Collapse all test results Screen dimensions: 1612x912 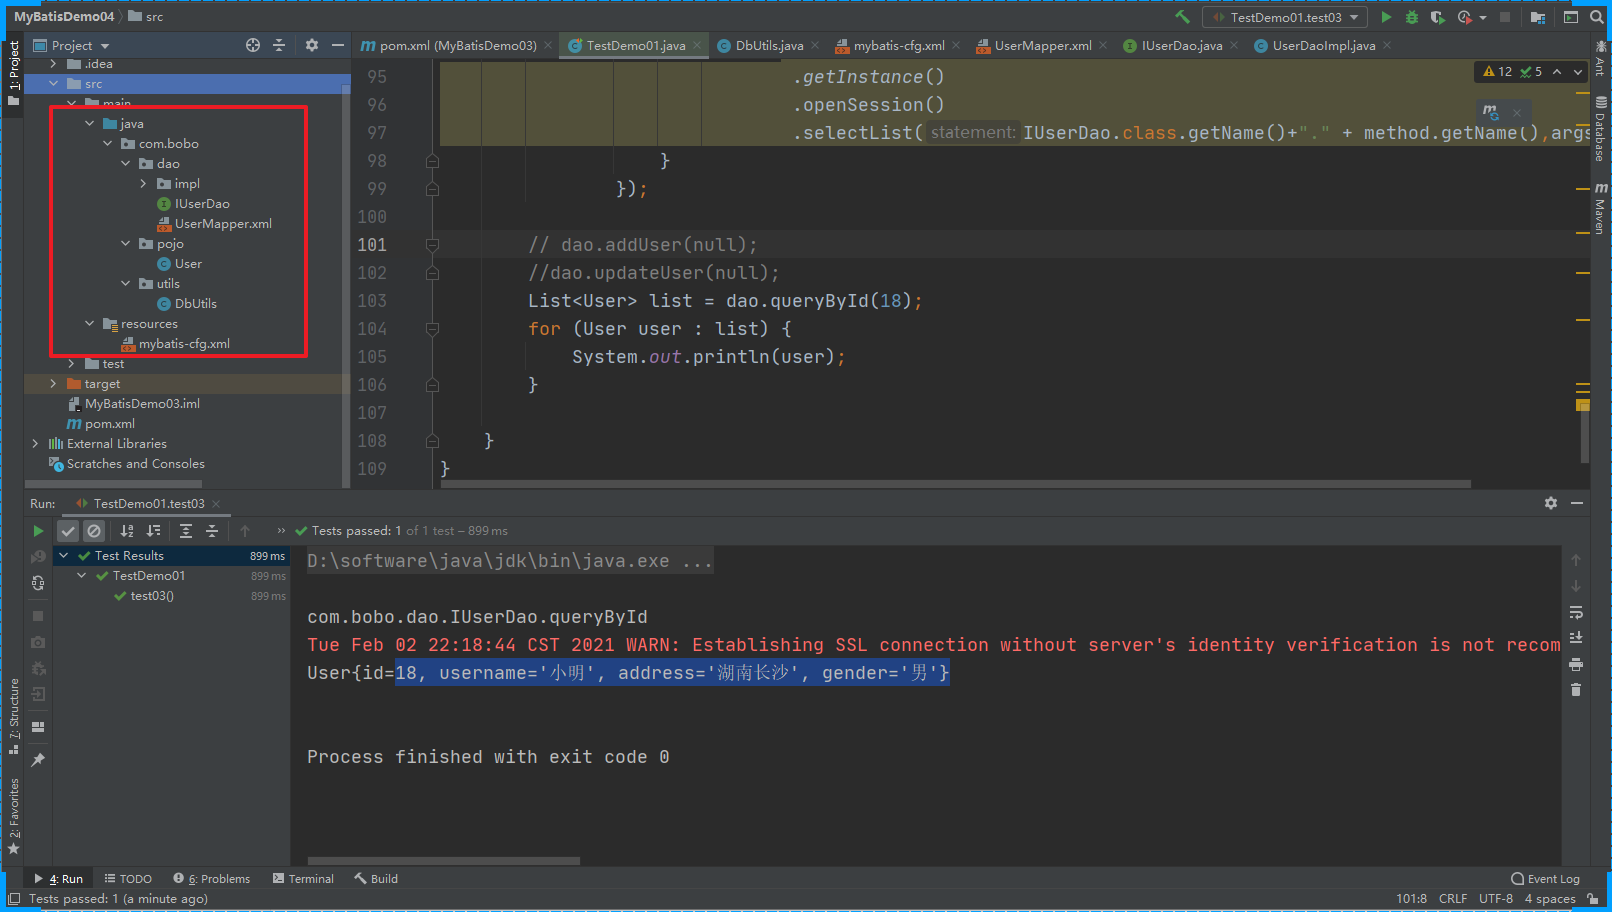(x=212, y=531)
